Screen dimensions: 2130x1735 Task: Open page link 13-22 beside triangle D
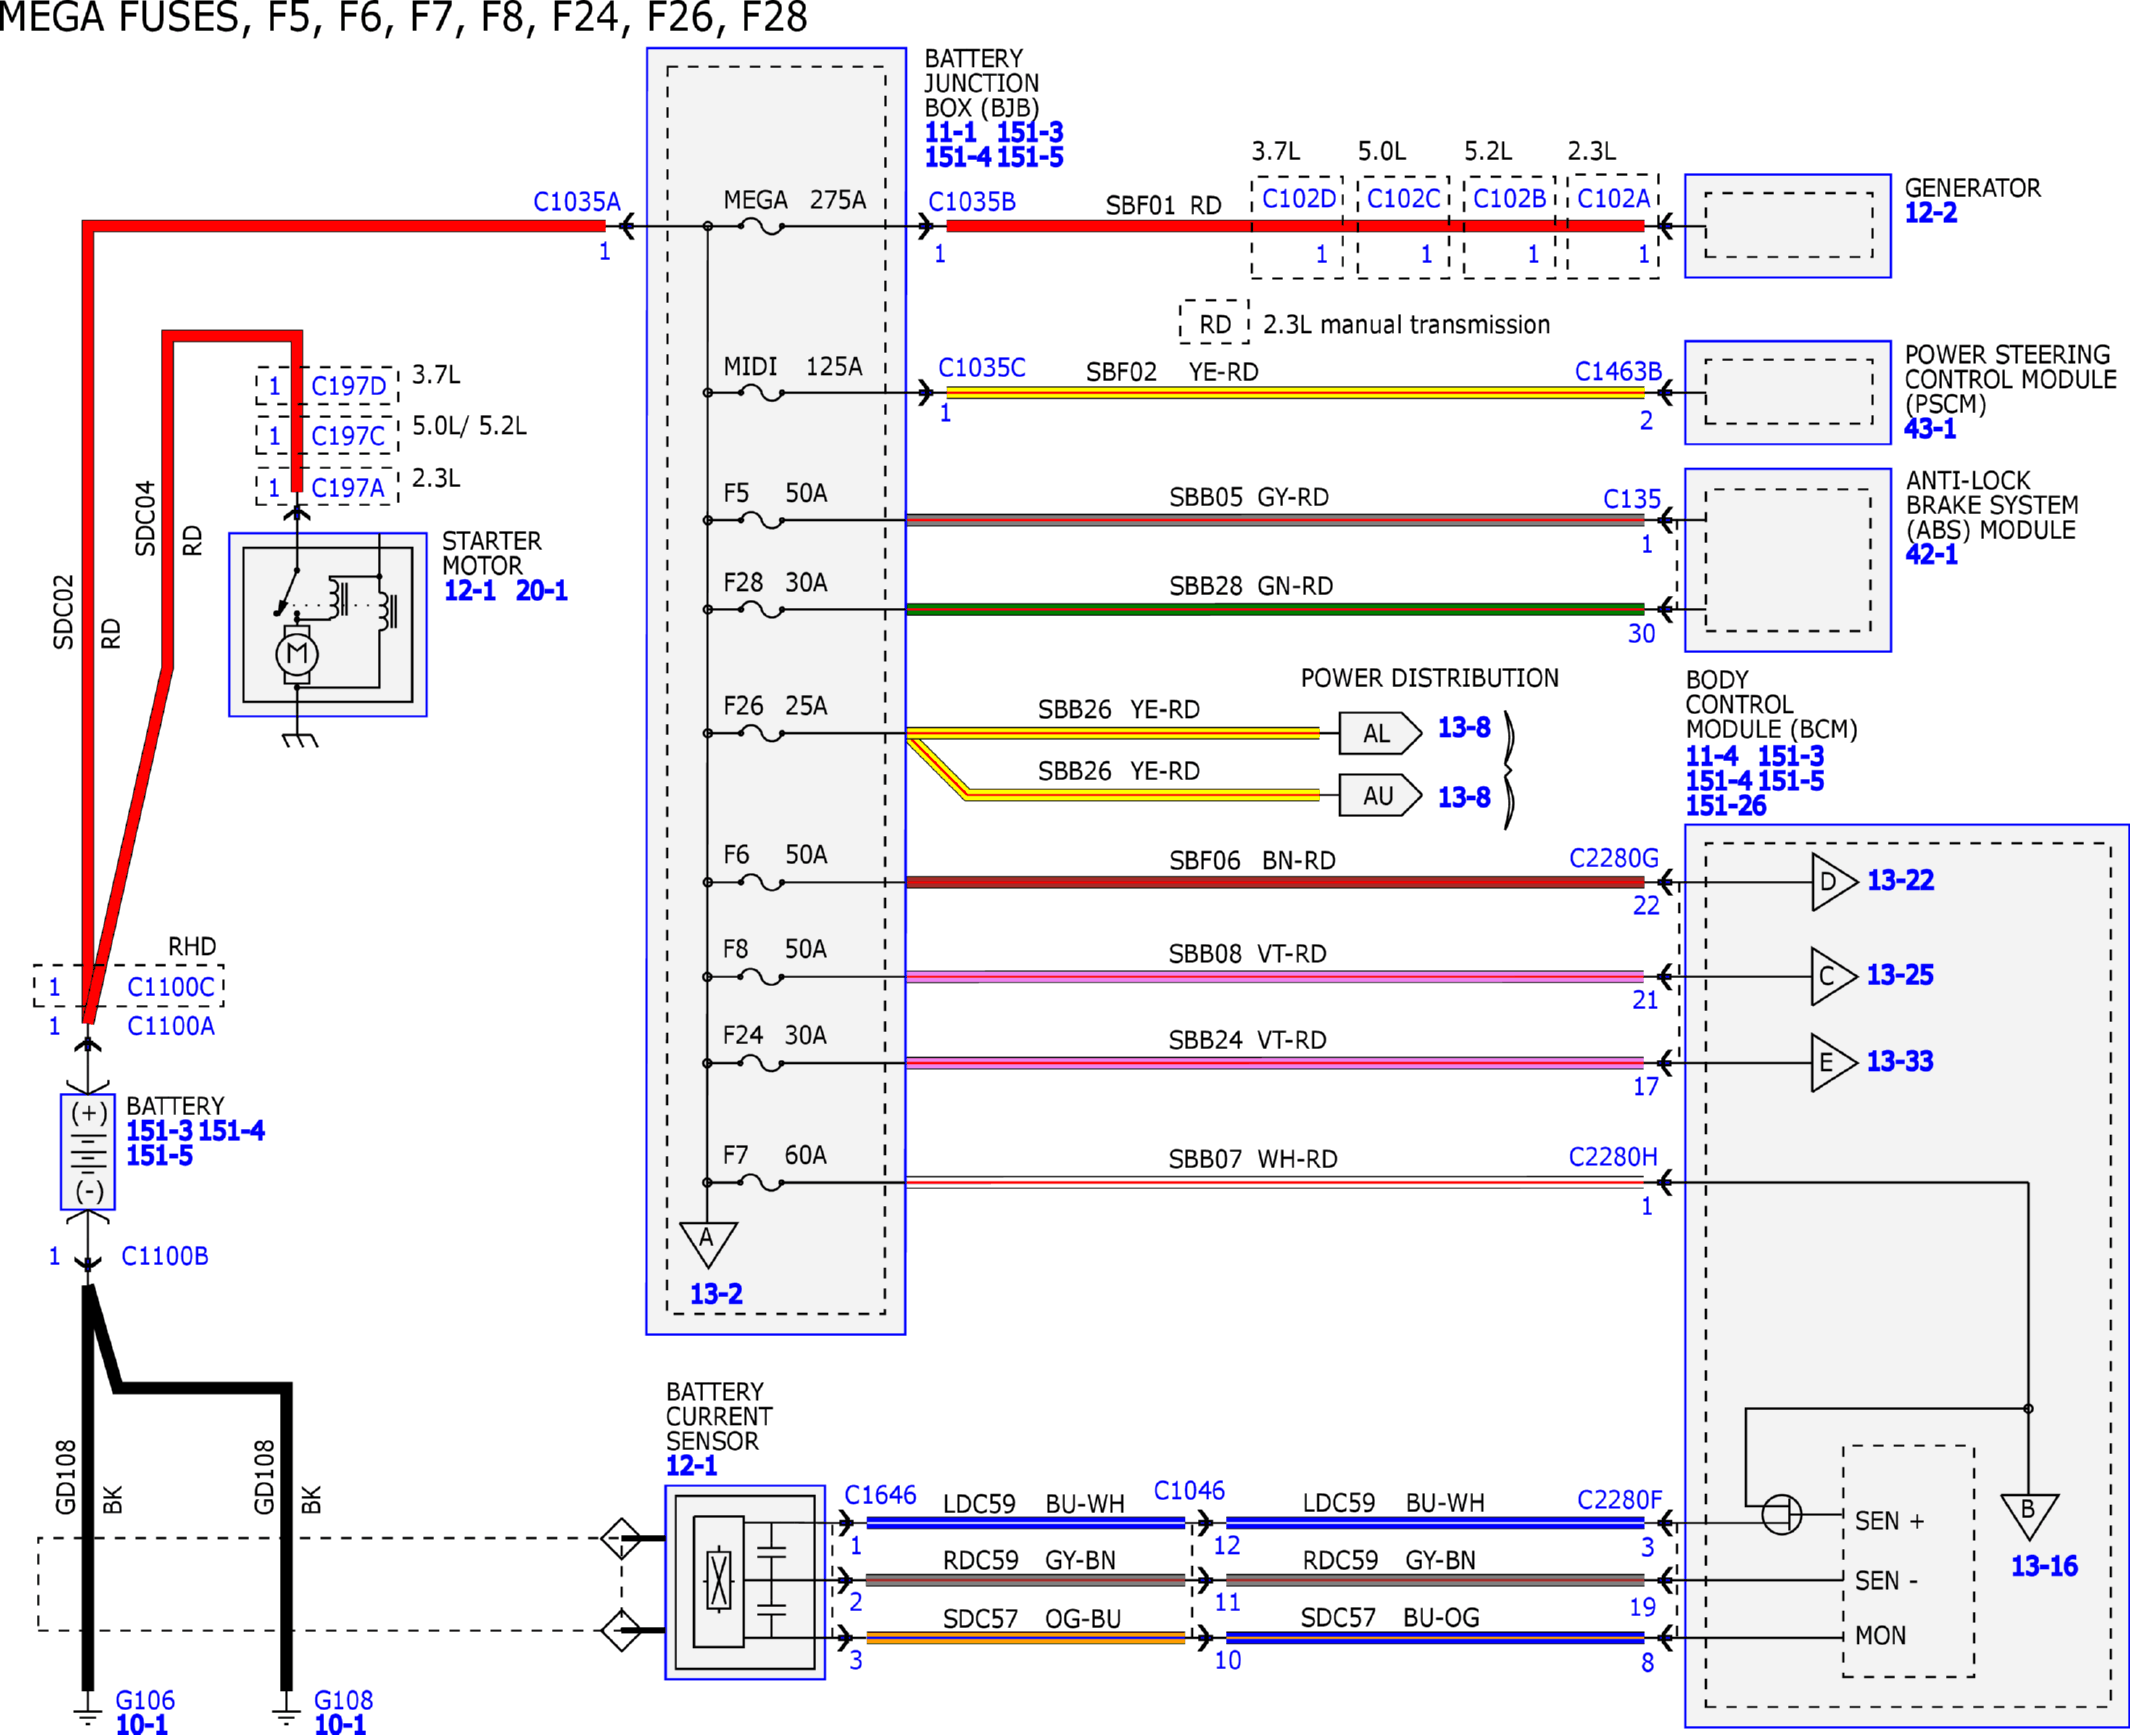point(1900,880)
